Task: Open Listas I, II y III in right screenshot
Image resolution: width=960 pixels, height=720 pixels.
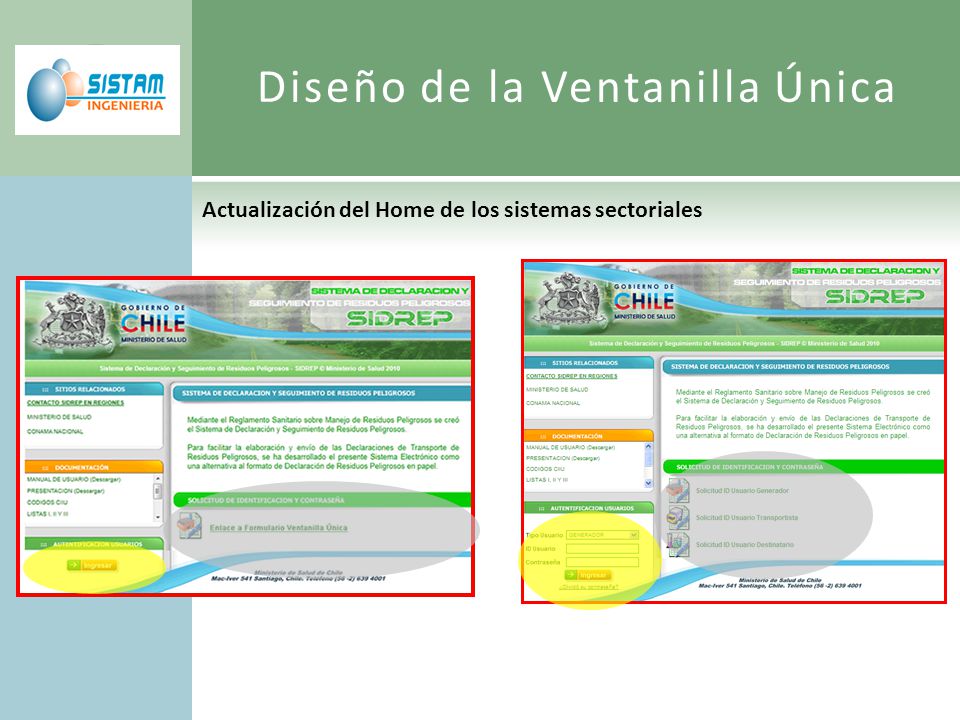Action: [x=547, y=480]
